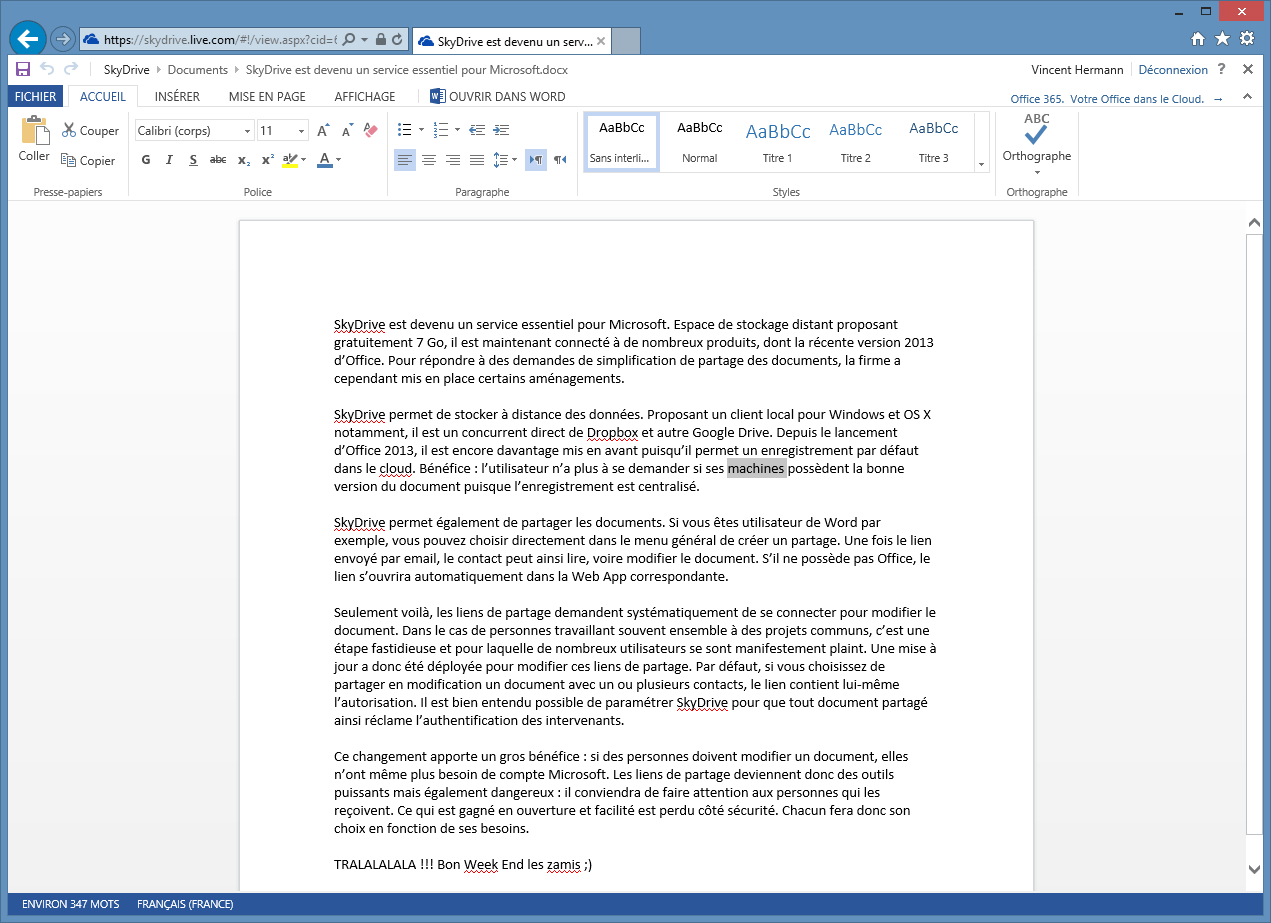Image resolution: width=1271 pixels, height=923 pixels.
Task: Click the clear formatting eraser icon
Action: coord(371,130)
